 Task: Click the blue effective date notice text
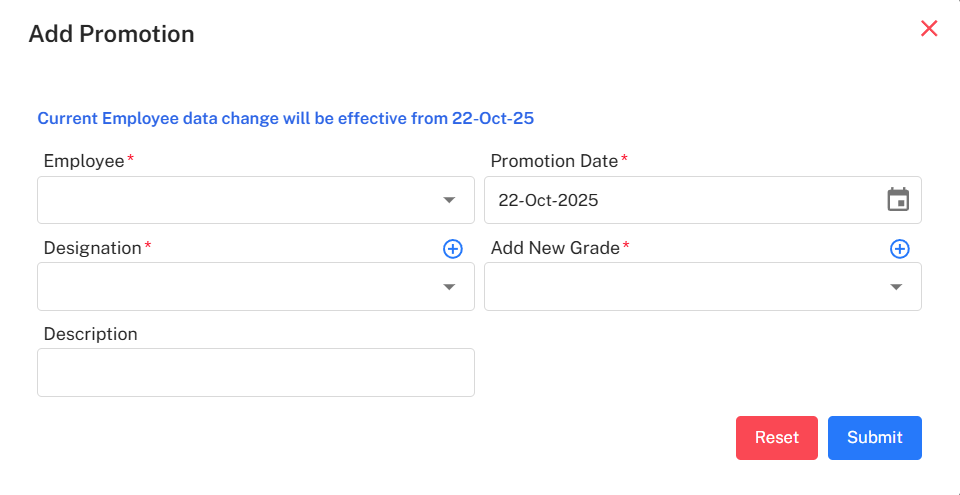pyautogui.click(x=285, y=118)
